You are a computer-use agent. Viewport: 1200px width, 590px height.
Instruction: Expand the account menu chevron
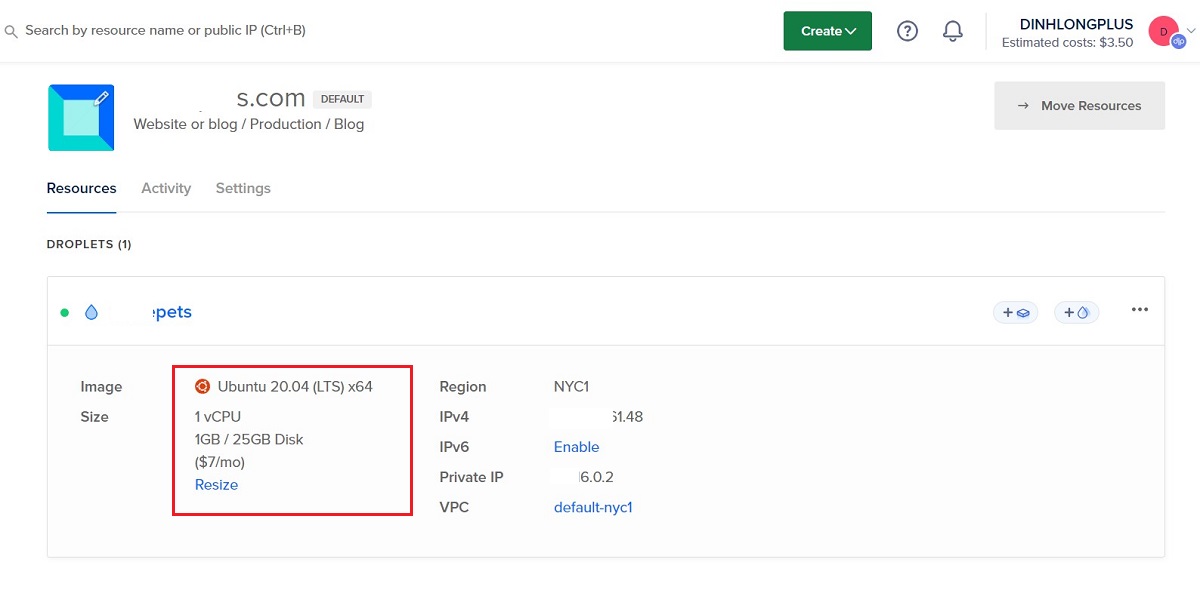pyautogui.click(x=1188, y=30)
